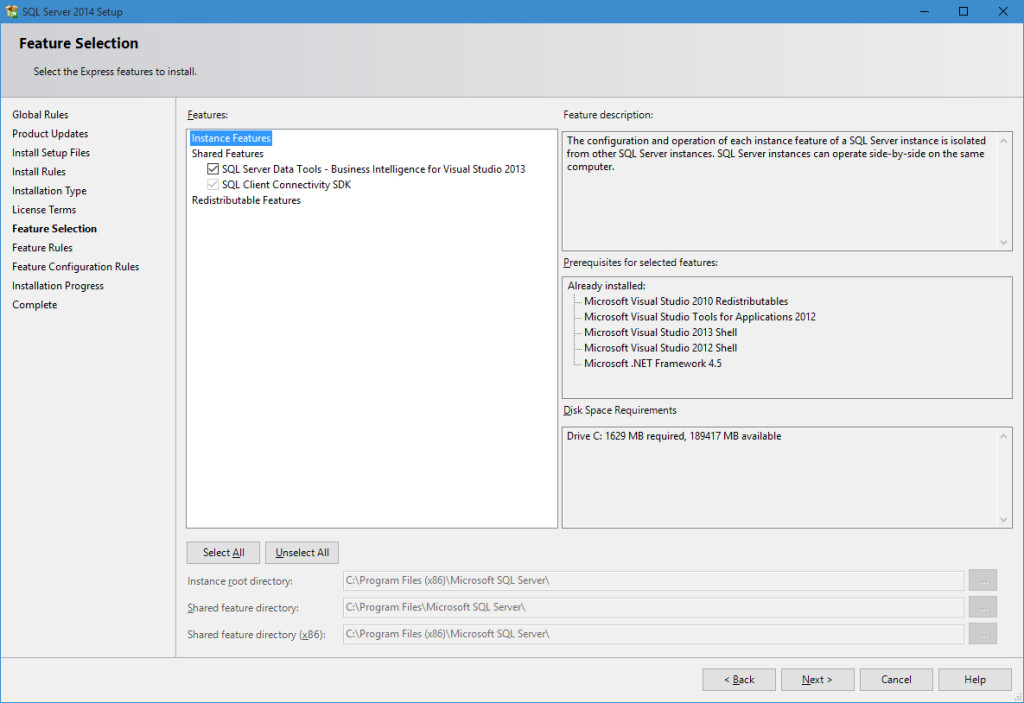The width and height of the screenshot is (1024, 703).
Task: Open Complete step in sidebar
Action: pyautogui.click(x=34, y=304)
